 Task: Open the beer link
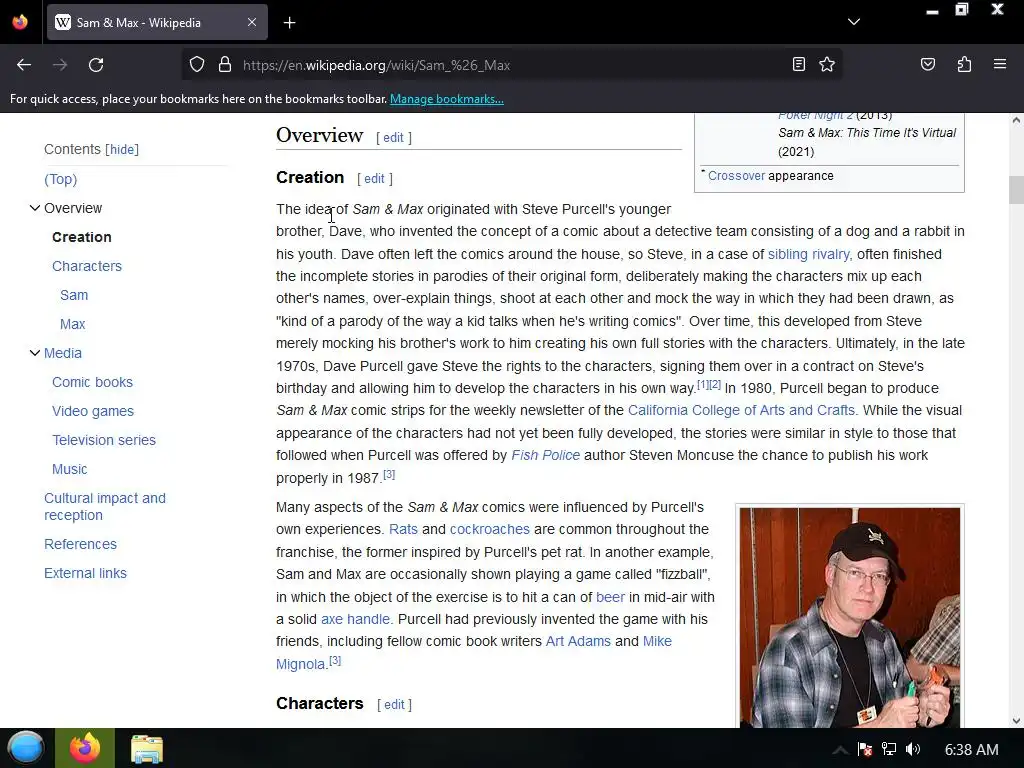click(x=610, y=597)
